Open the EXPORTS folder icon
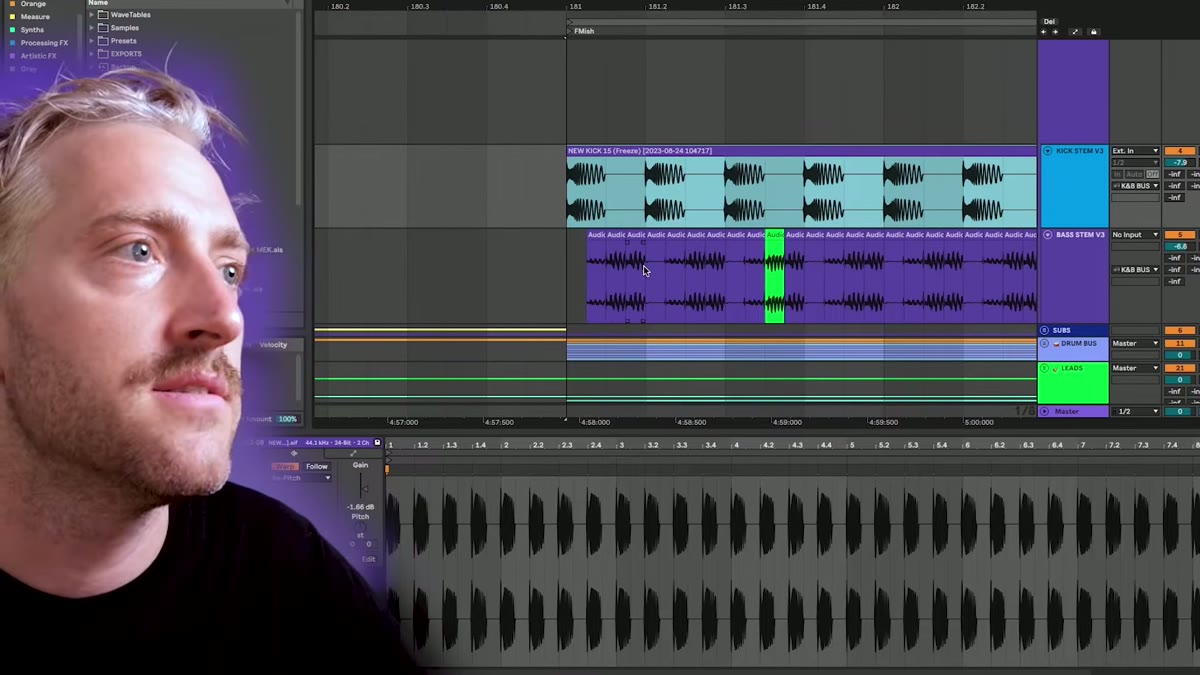1200x675 pixels. (x=103, y=54)
